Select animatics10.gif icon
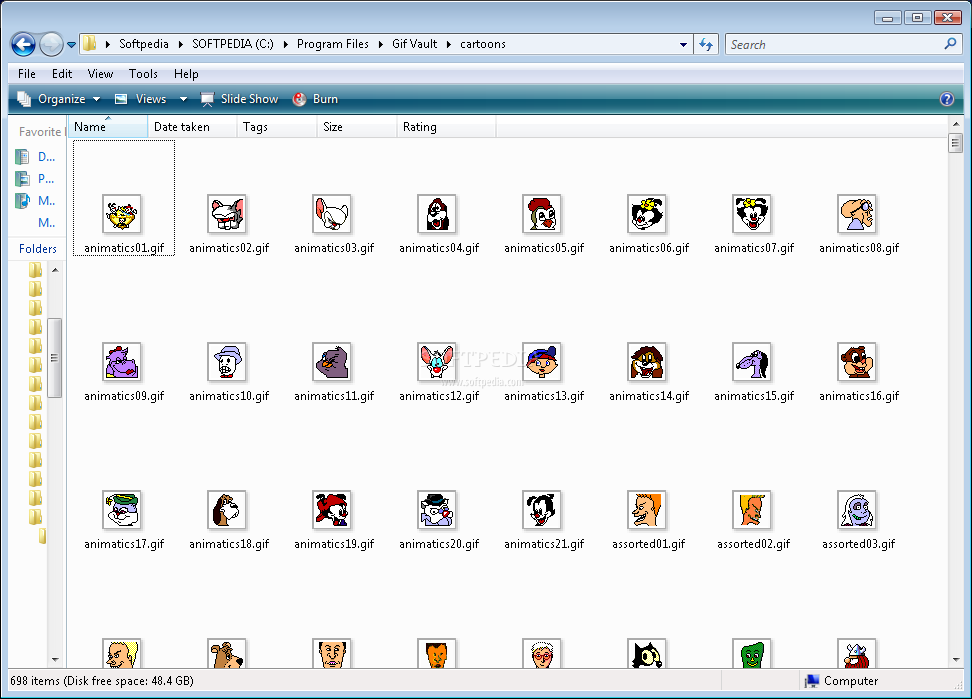Image resolution: width=972 pixels, height=699 pixels. (227, 362)
